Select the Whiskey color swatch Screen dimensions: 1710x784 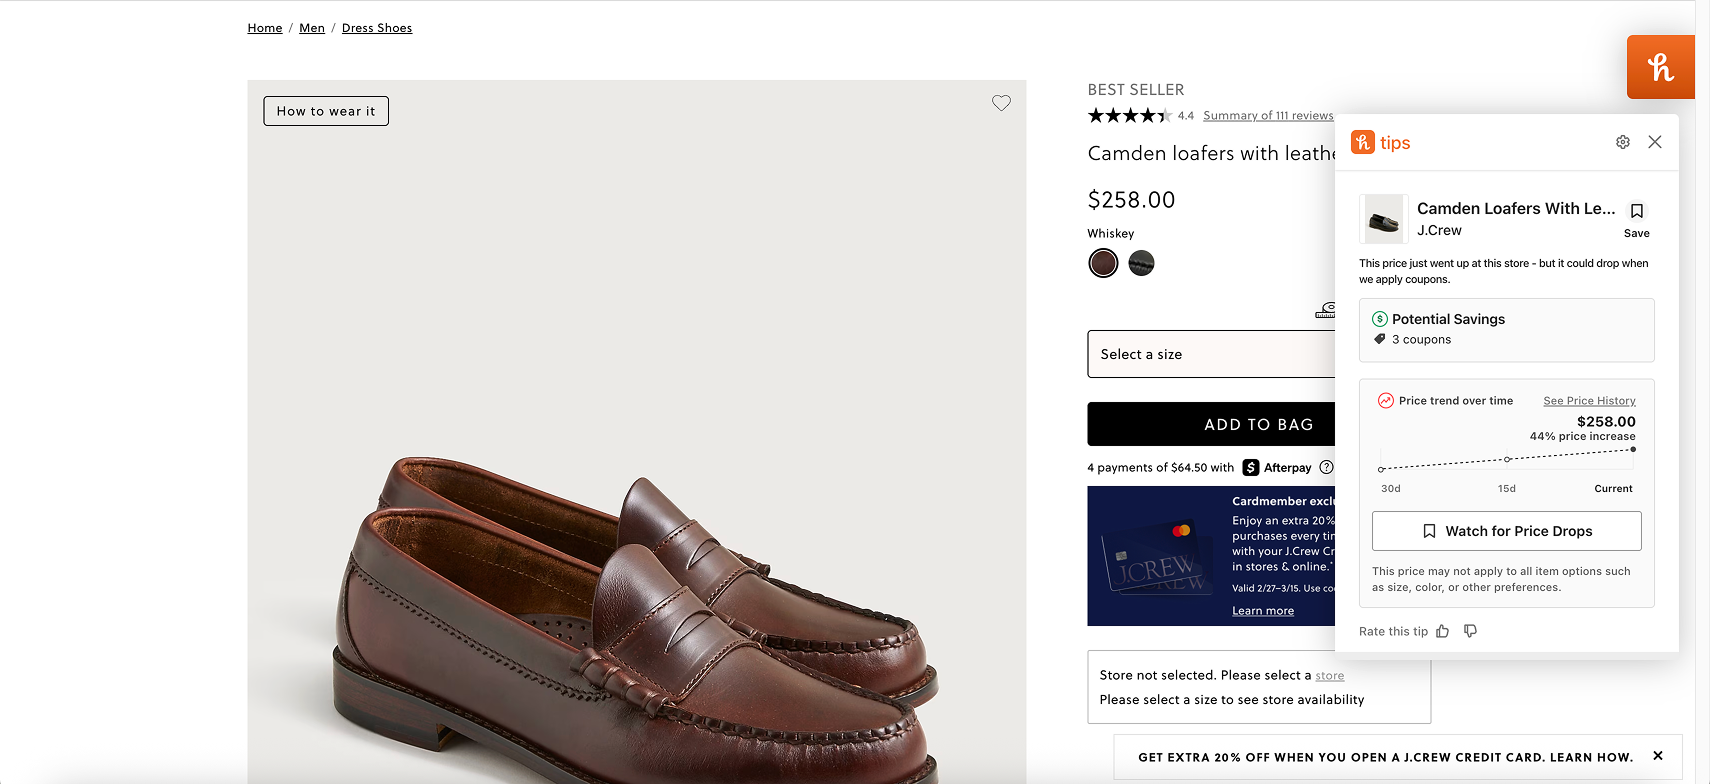click(1103, 263)
